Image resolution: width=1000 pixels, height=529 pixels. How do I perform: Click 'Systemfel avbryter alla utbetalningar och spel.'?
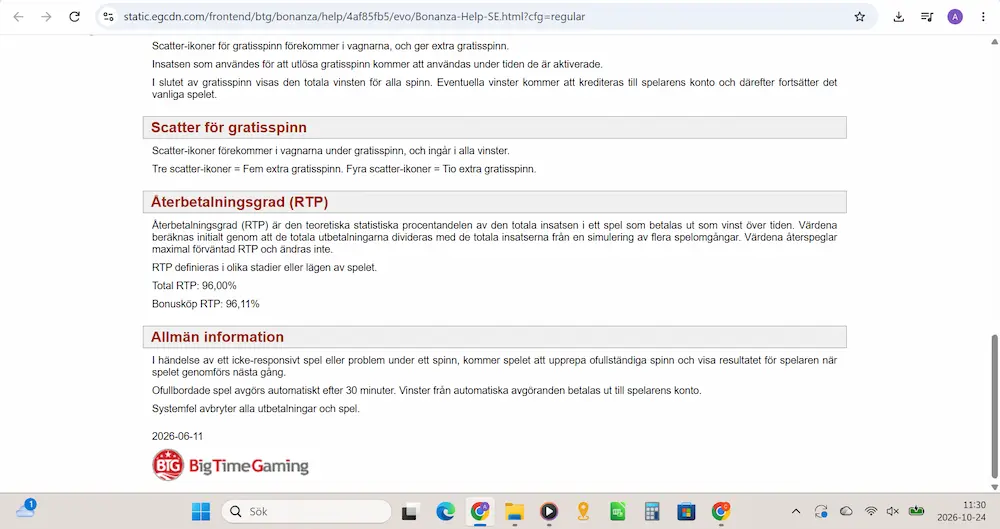(256, 408)
